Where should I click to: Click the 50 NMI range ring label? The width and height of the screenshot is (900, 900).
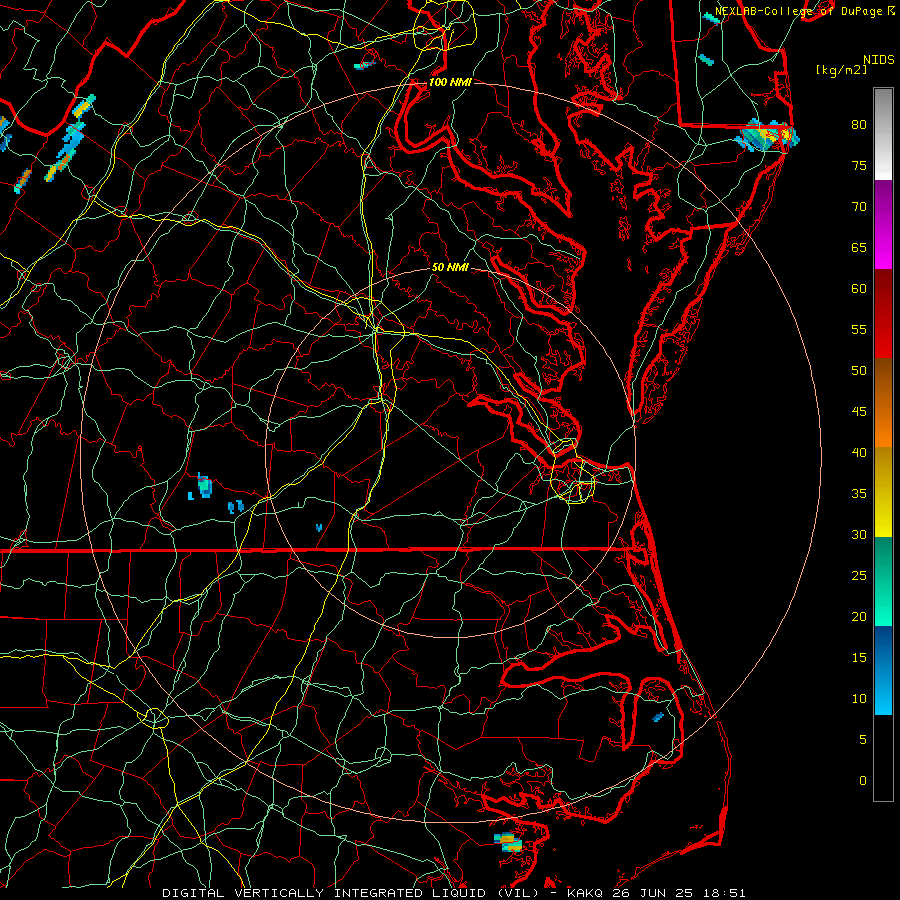[x=450, y=267]
